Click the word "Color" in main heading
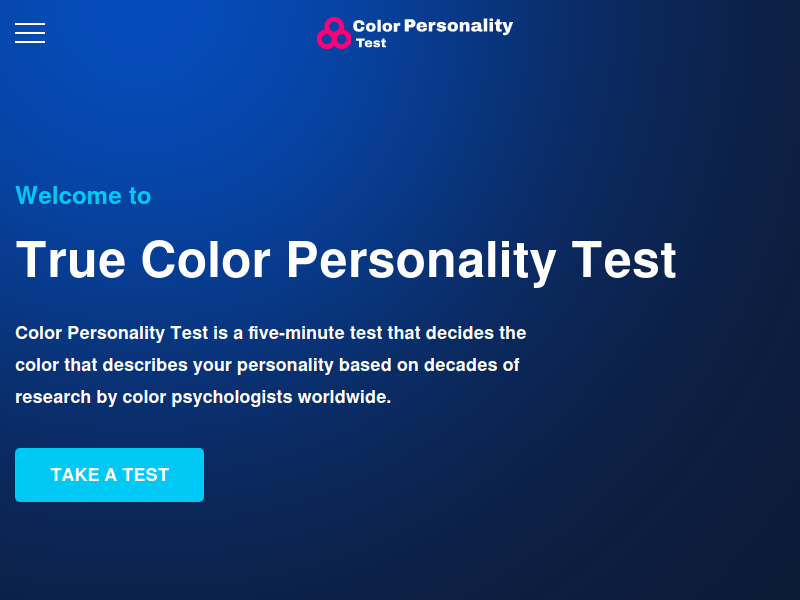Screen dimensions: 800x600 point(205,260)
